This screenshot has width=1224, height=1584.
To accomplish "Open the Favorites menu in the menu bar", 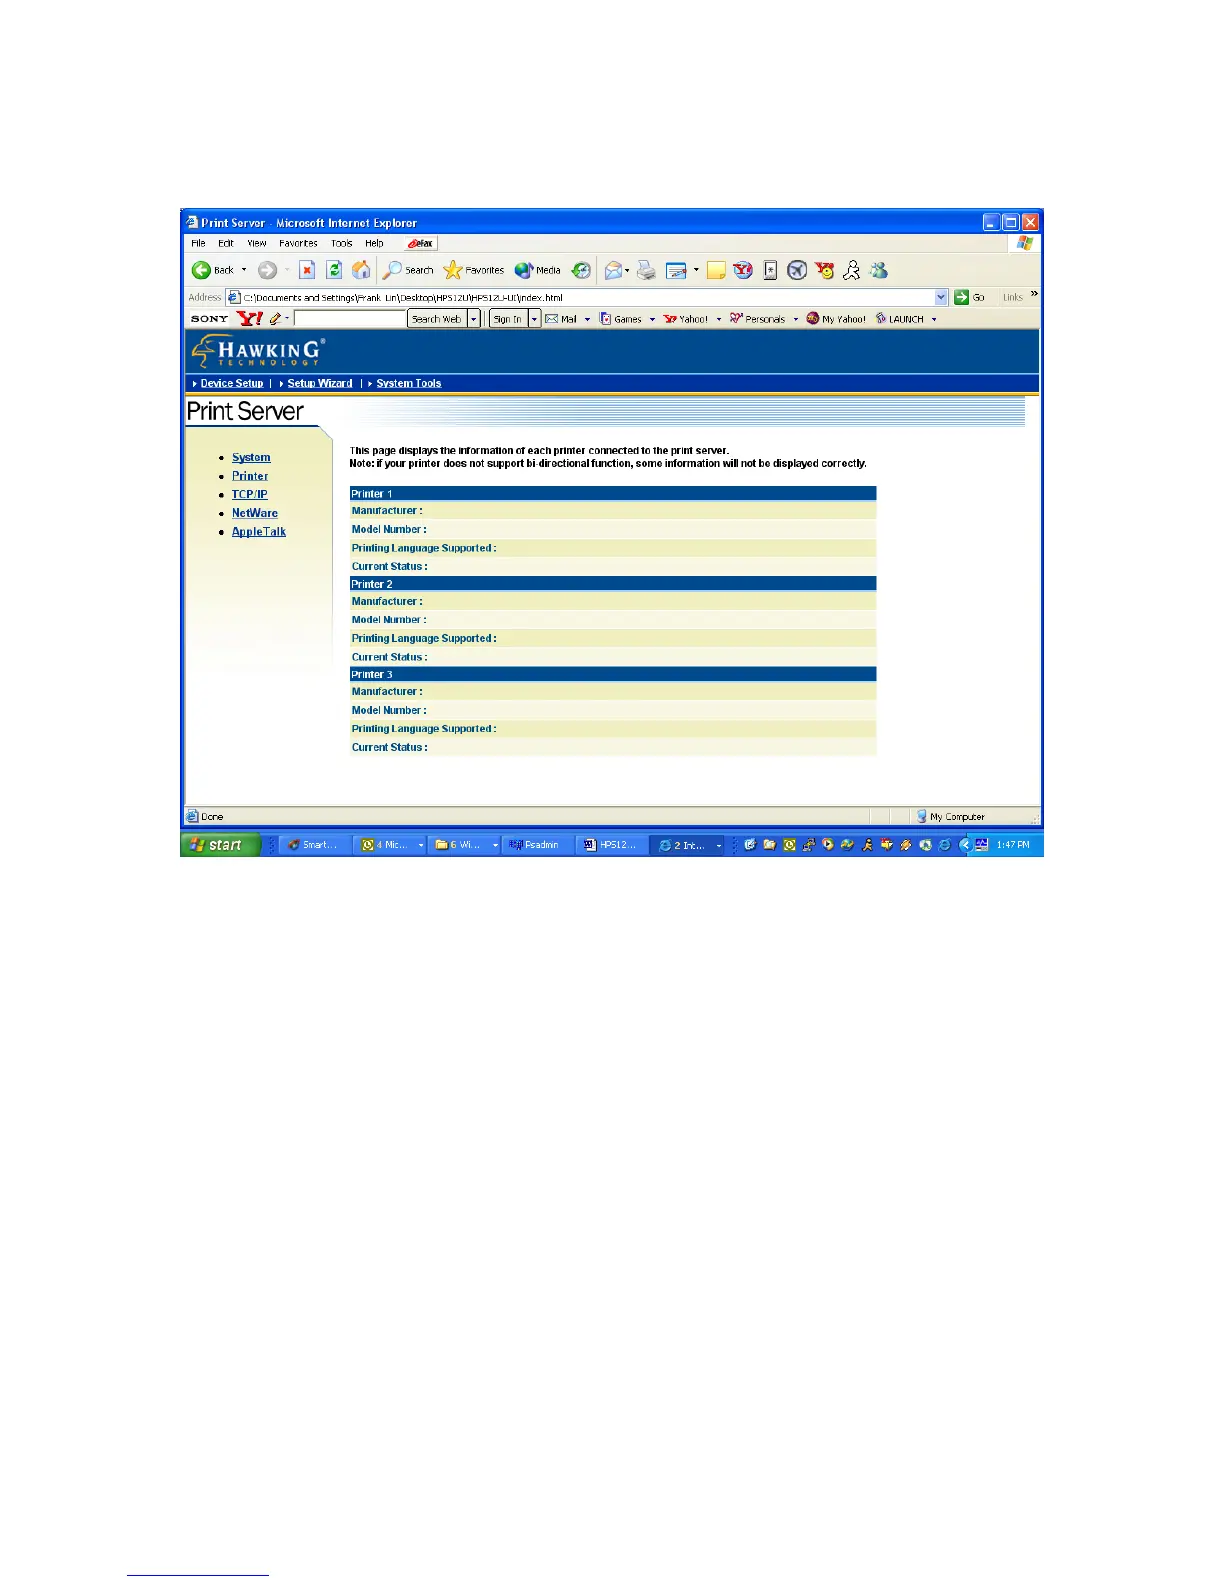I will click(298, 243).
